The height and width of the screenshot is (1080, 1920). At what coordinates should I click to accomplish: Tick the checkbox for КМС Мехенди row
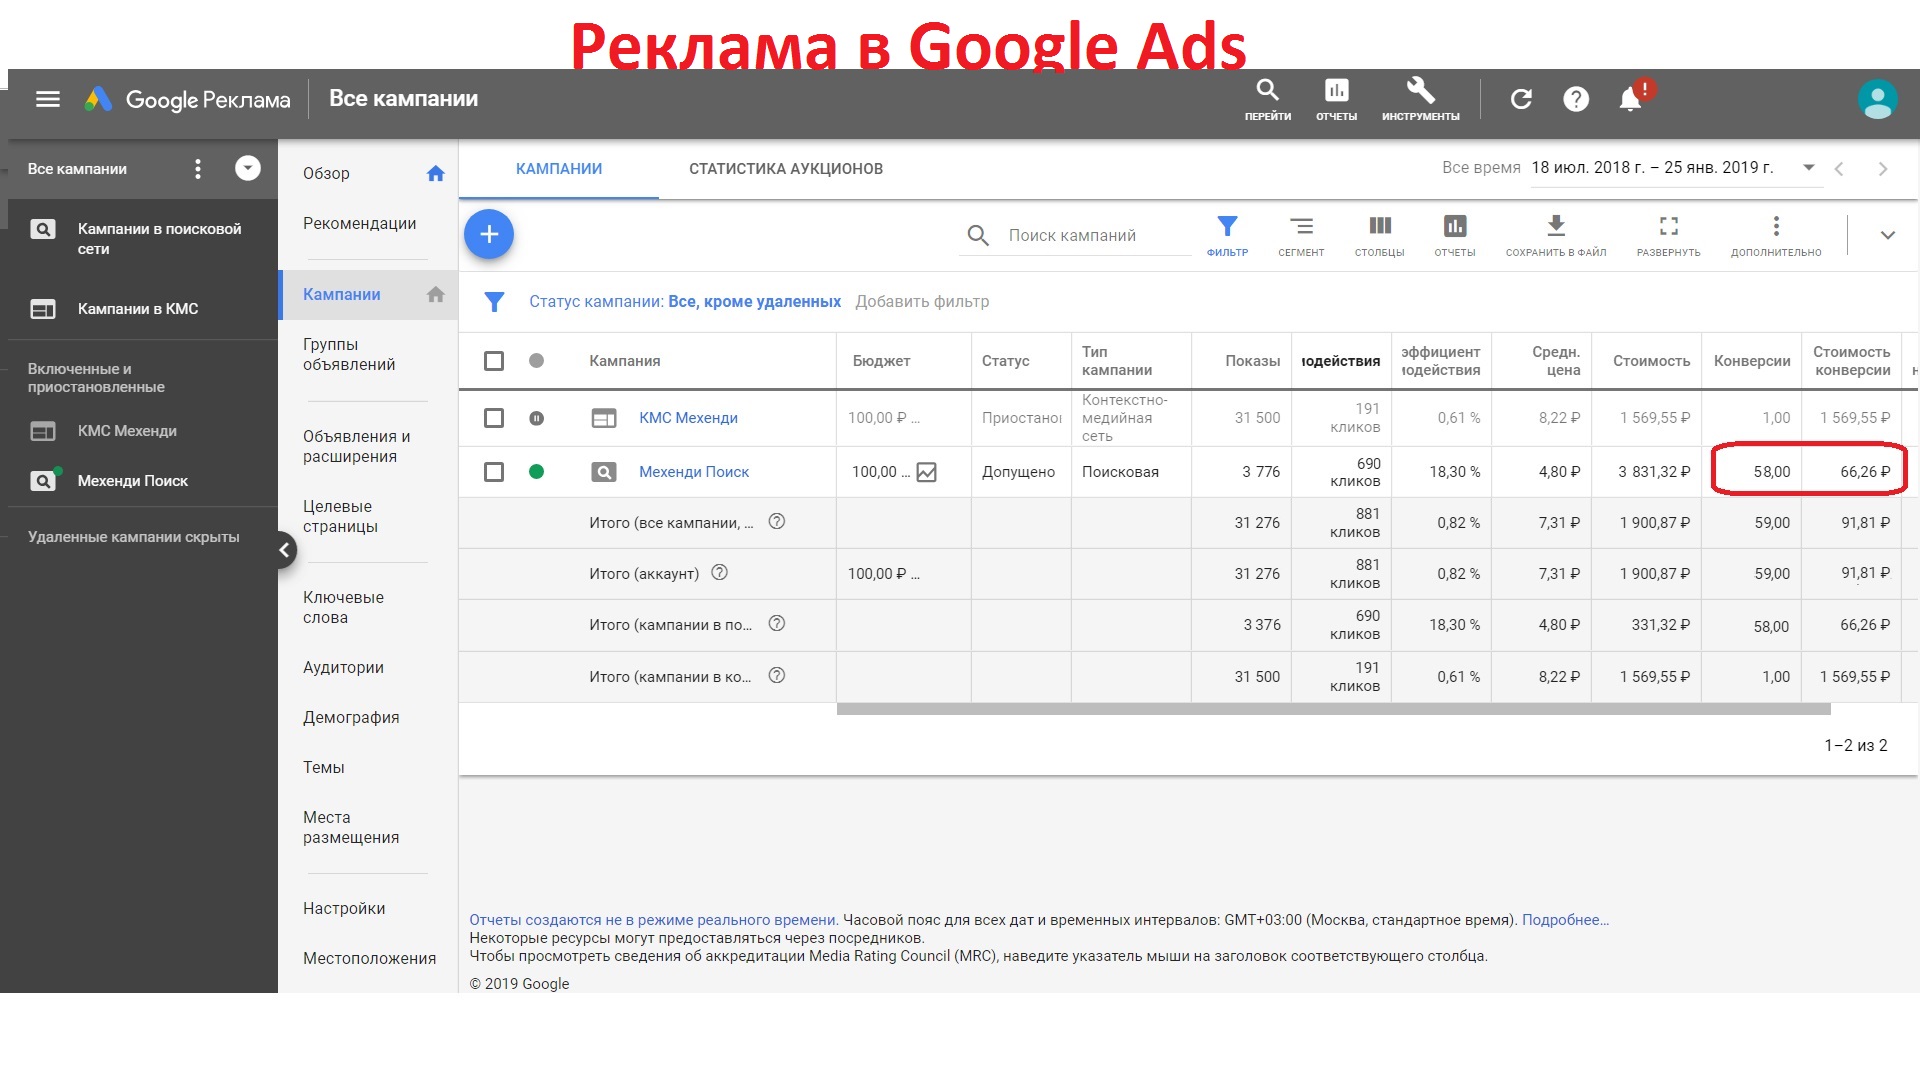point(494,418)
